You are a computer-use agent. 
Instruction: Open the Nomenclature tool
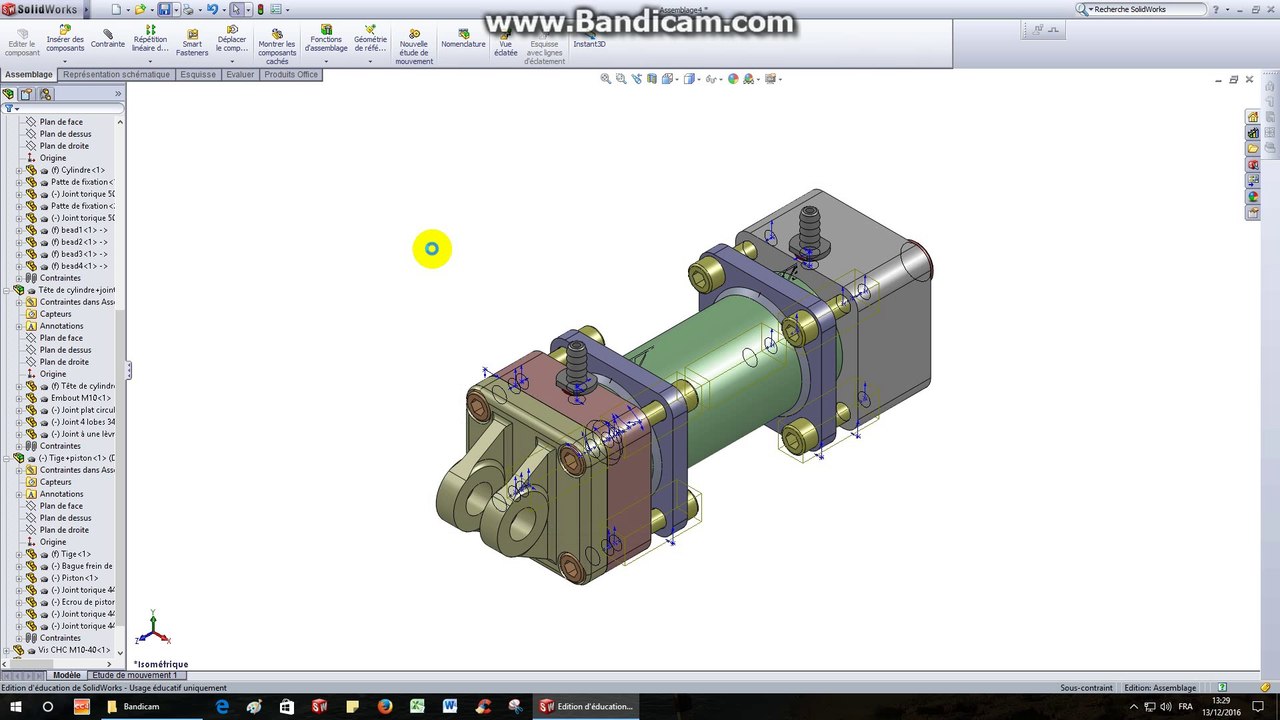pyautogui.click(x=463, y=39)
